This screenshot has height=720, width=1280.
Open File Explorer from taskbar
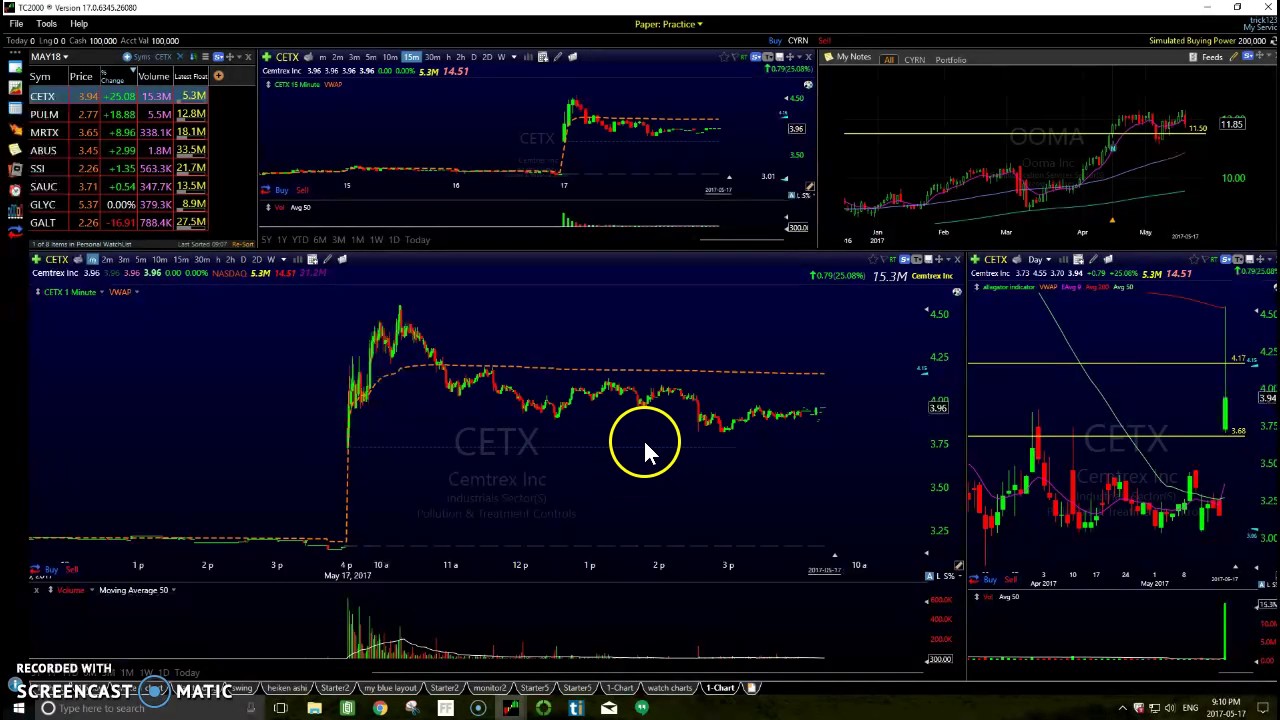pos(314,708)
